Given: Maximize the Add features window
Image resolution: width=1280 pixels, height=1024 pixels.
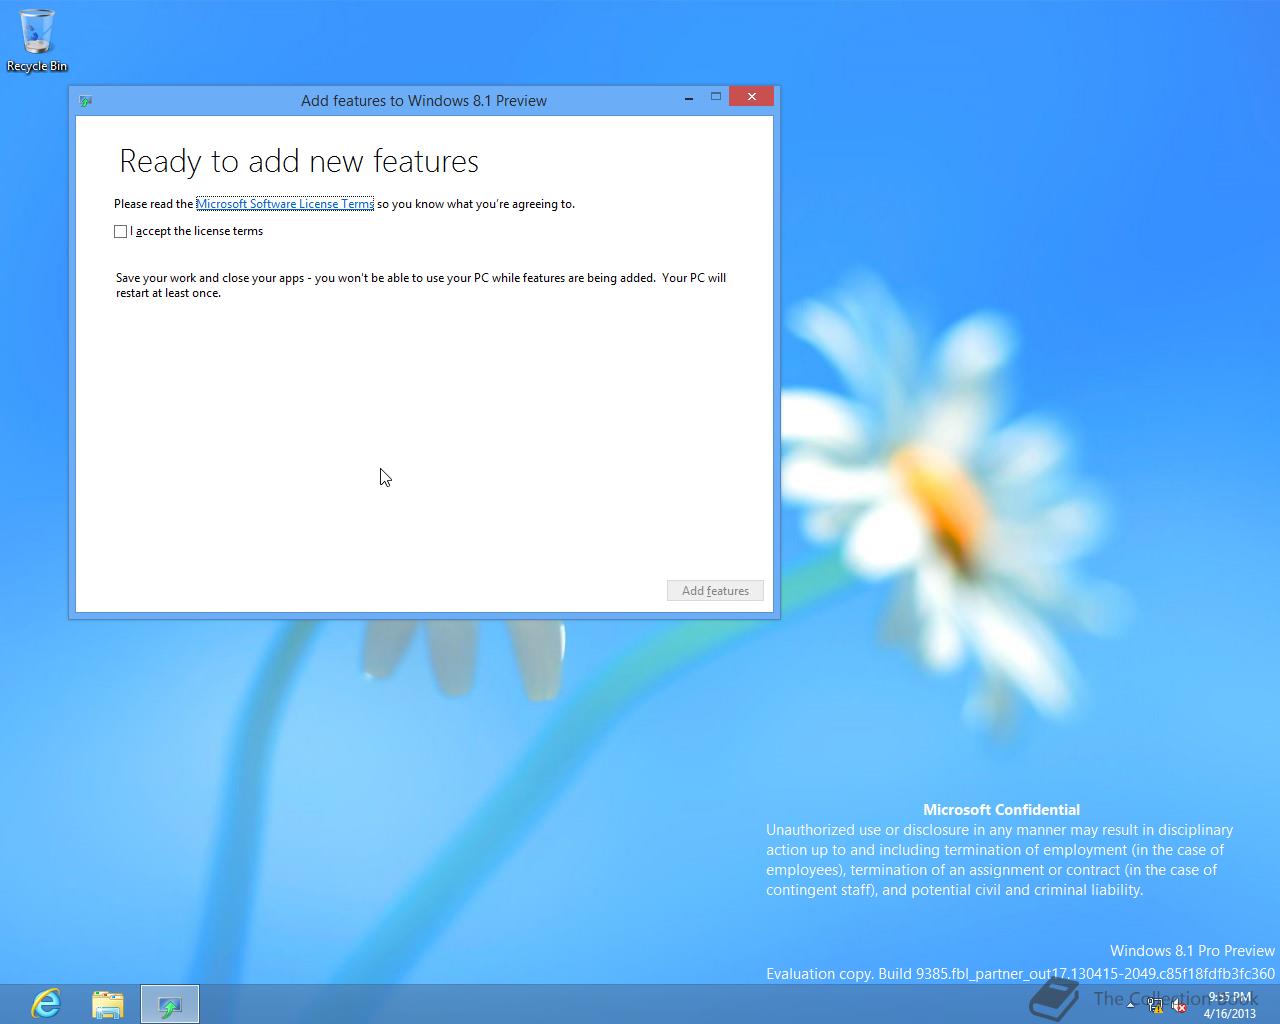Looking at the screenshot, I should [x=716, y=97].
